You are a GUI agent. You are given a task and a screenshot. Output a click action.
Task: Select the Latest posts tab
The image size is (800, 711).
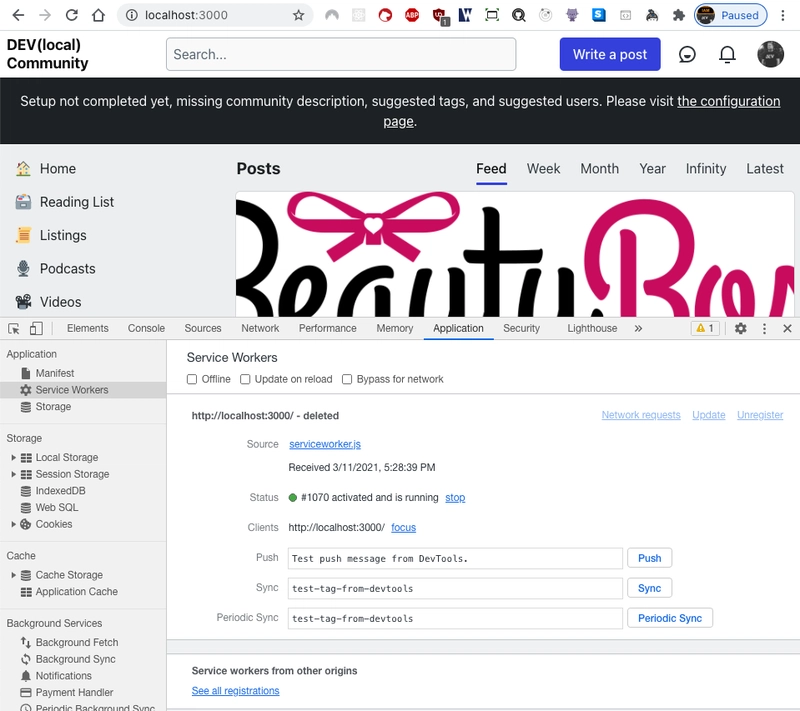[x=765, y=169]
